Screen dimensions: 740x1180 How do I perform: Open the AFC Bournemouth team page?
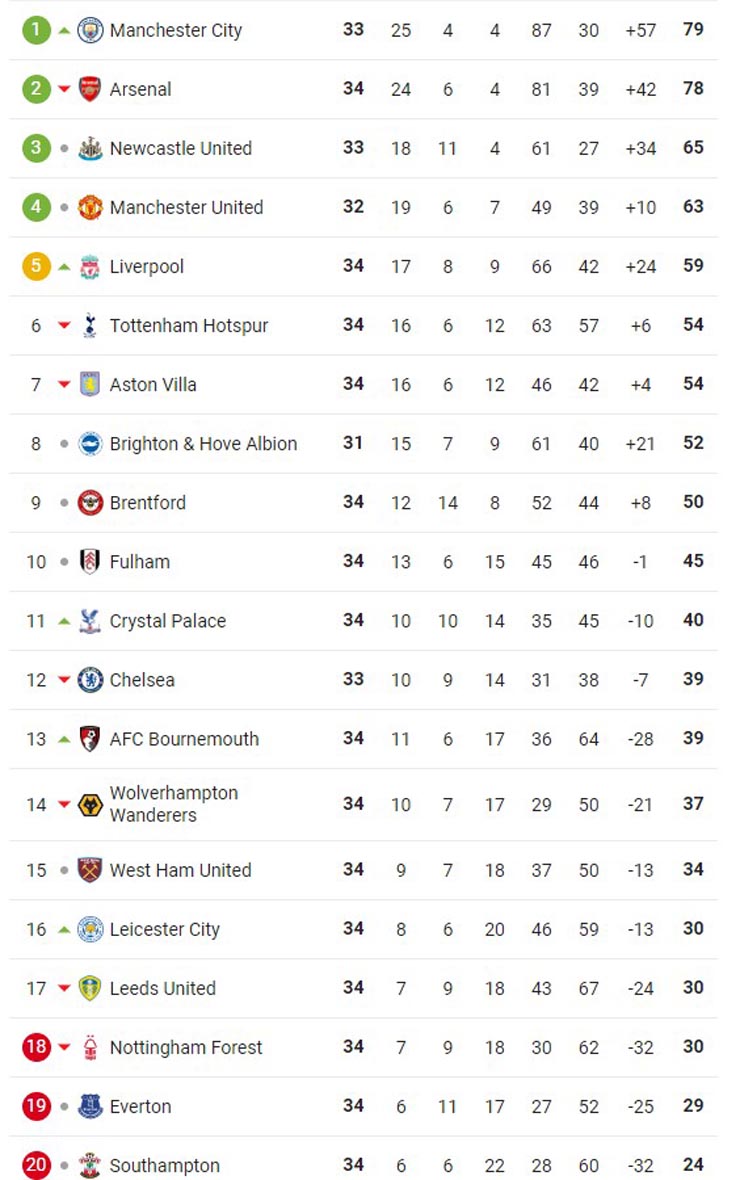[x=184, y=739]
